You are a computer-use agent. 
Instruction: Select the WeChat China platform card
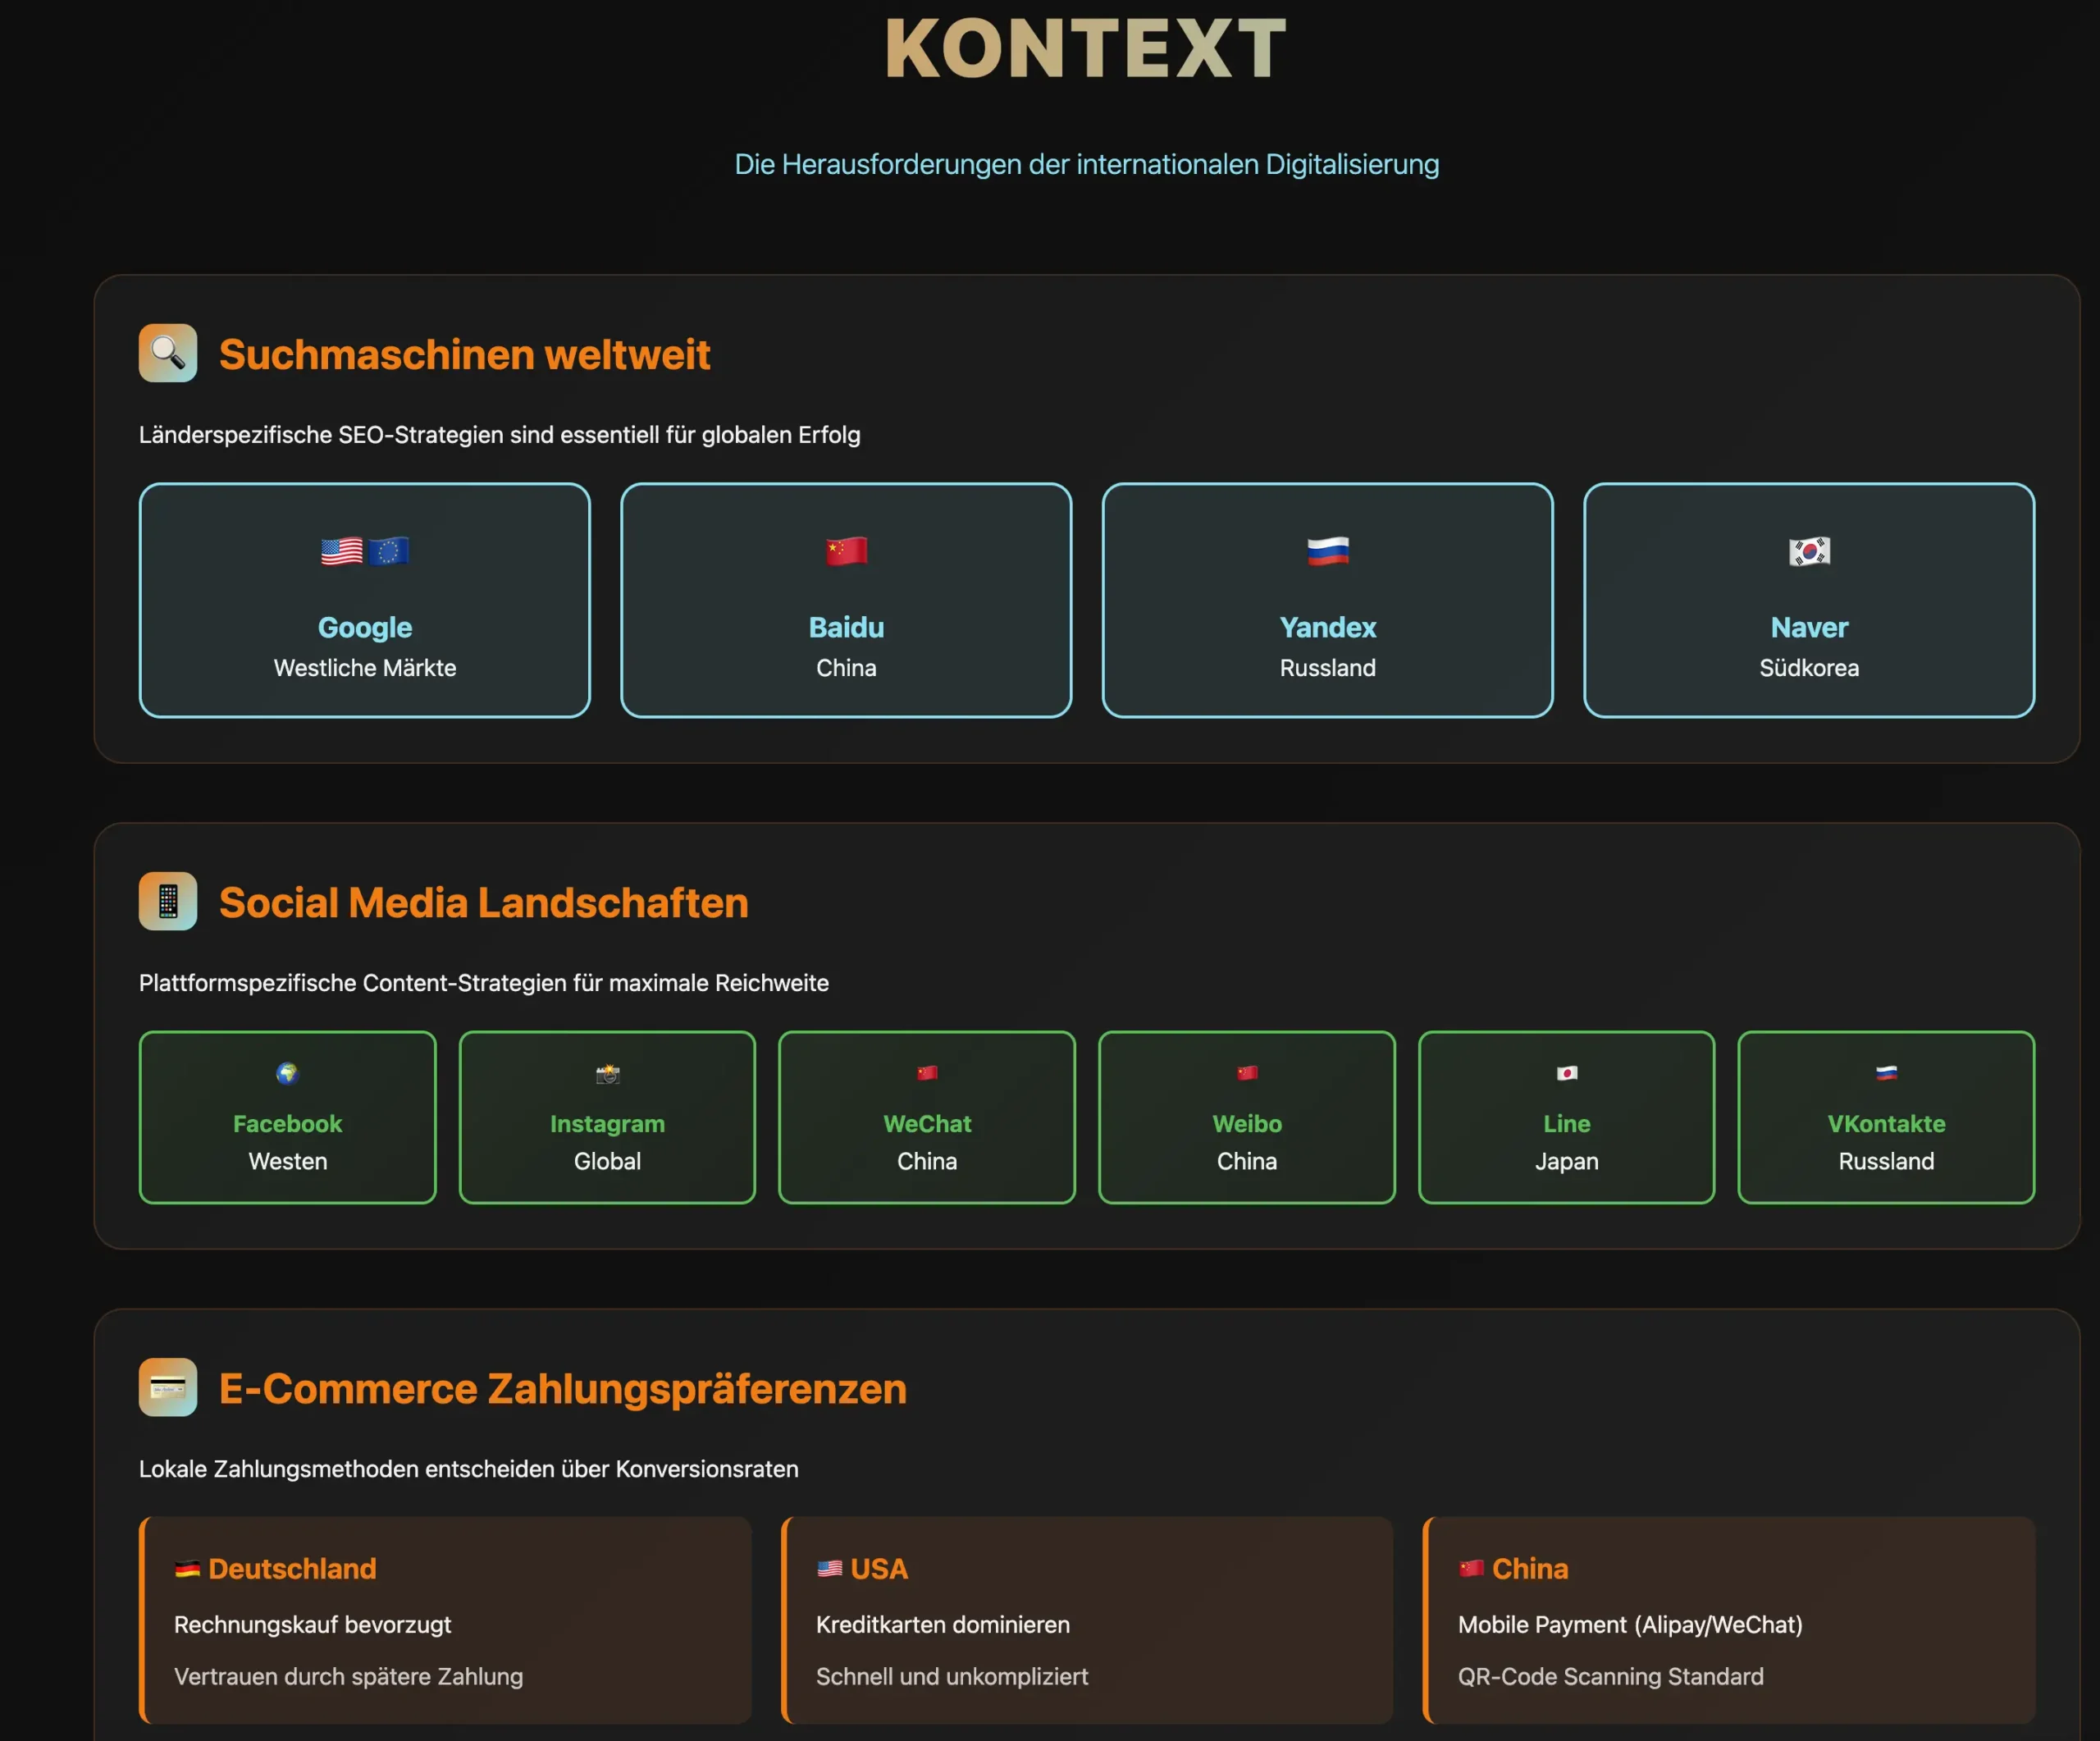coord(926,1117)
